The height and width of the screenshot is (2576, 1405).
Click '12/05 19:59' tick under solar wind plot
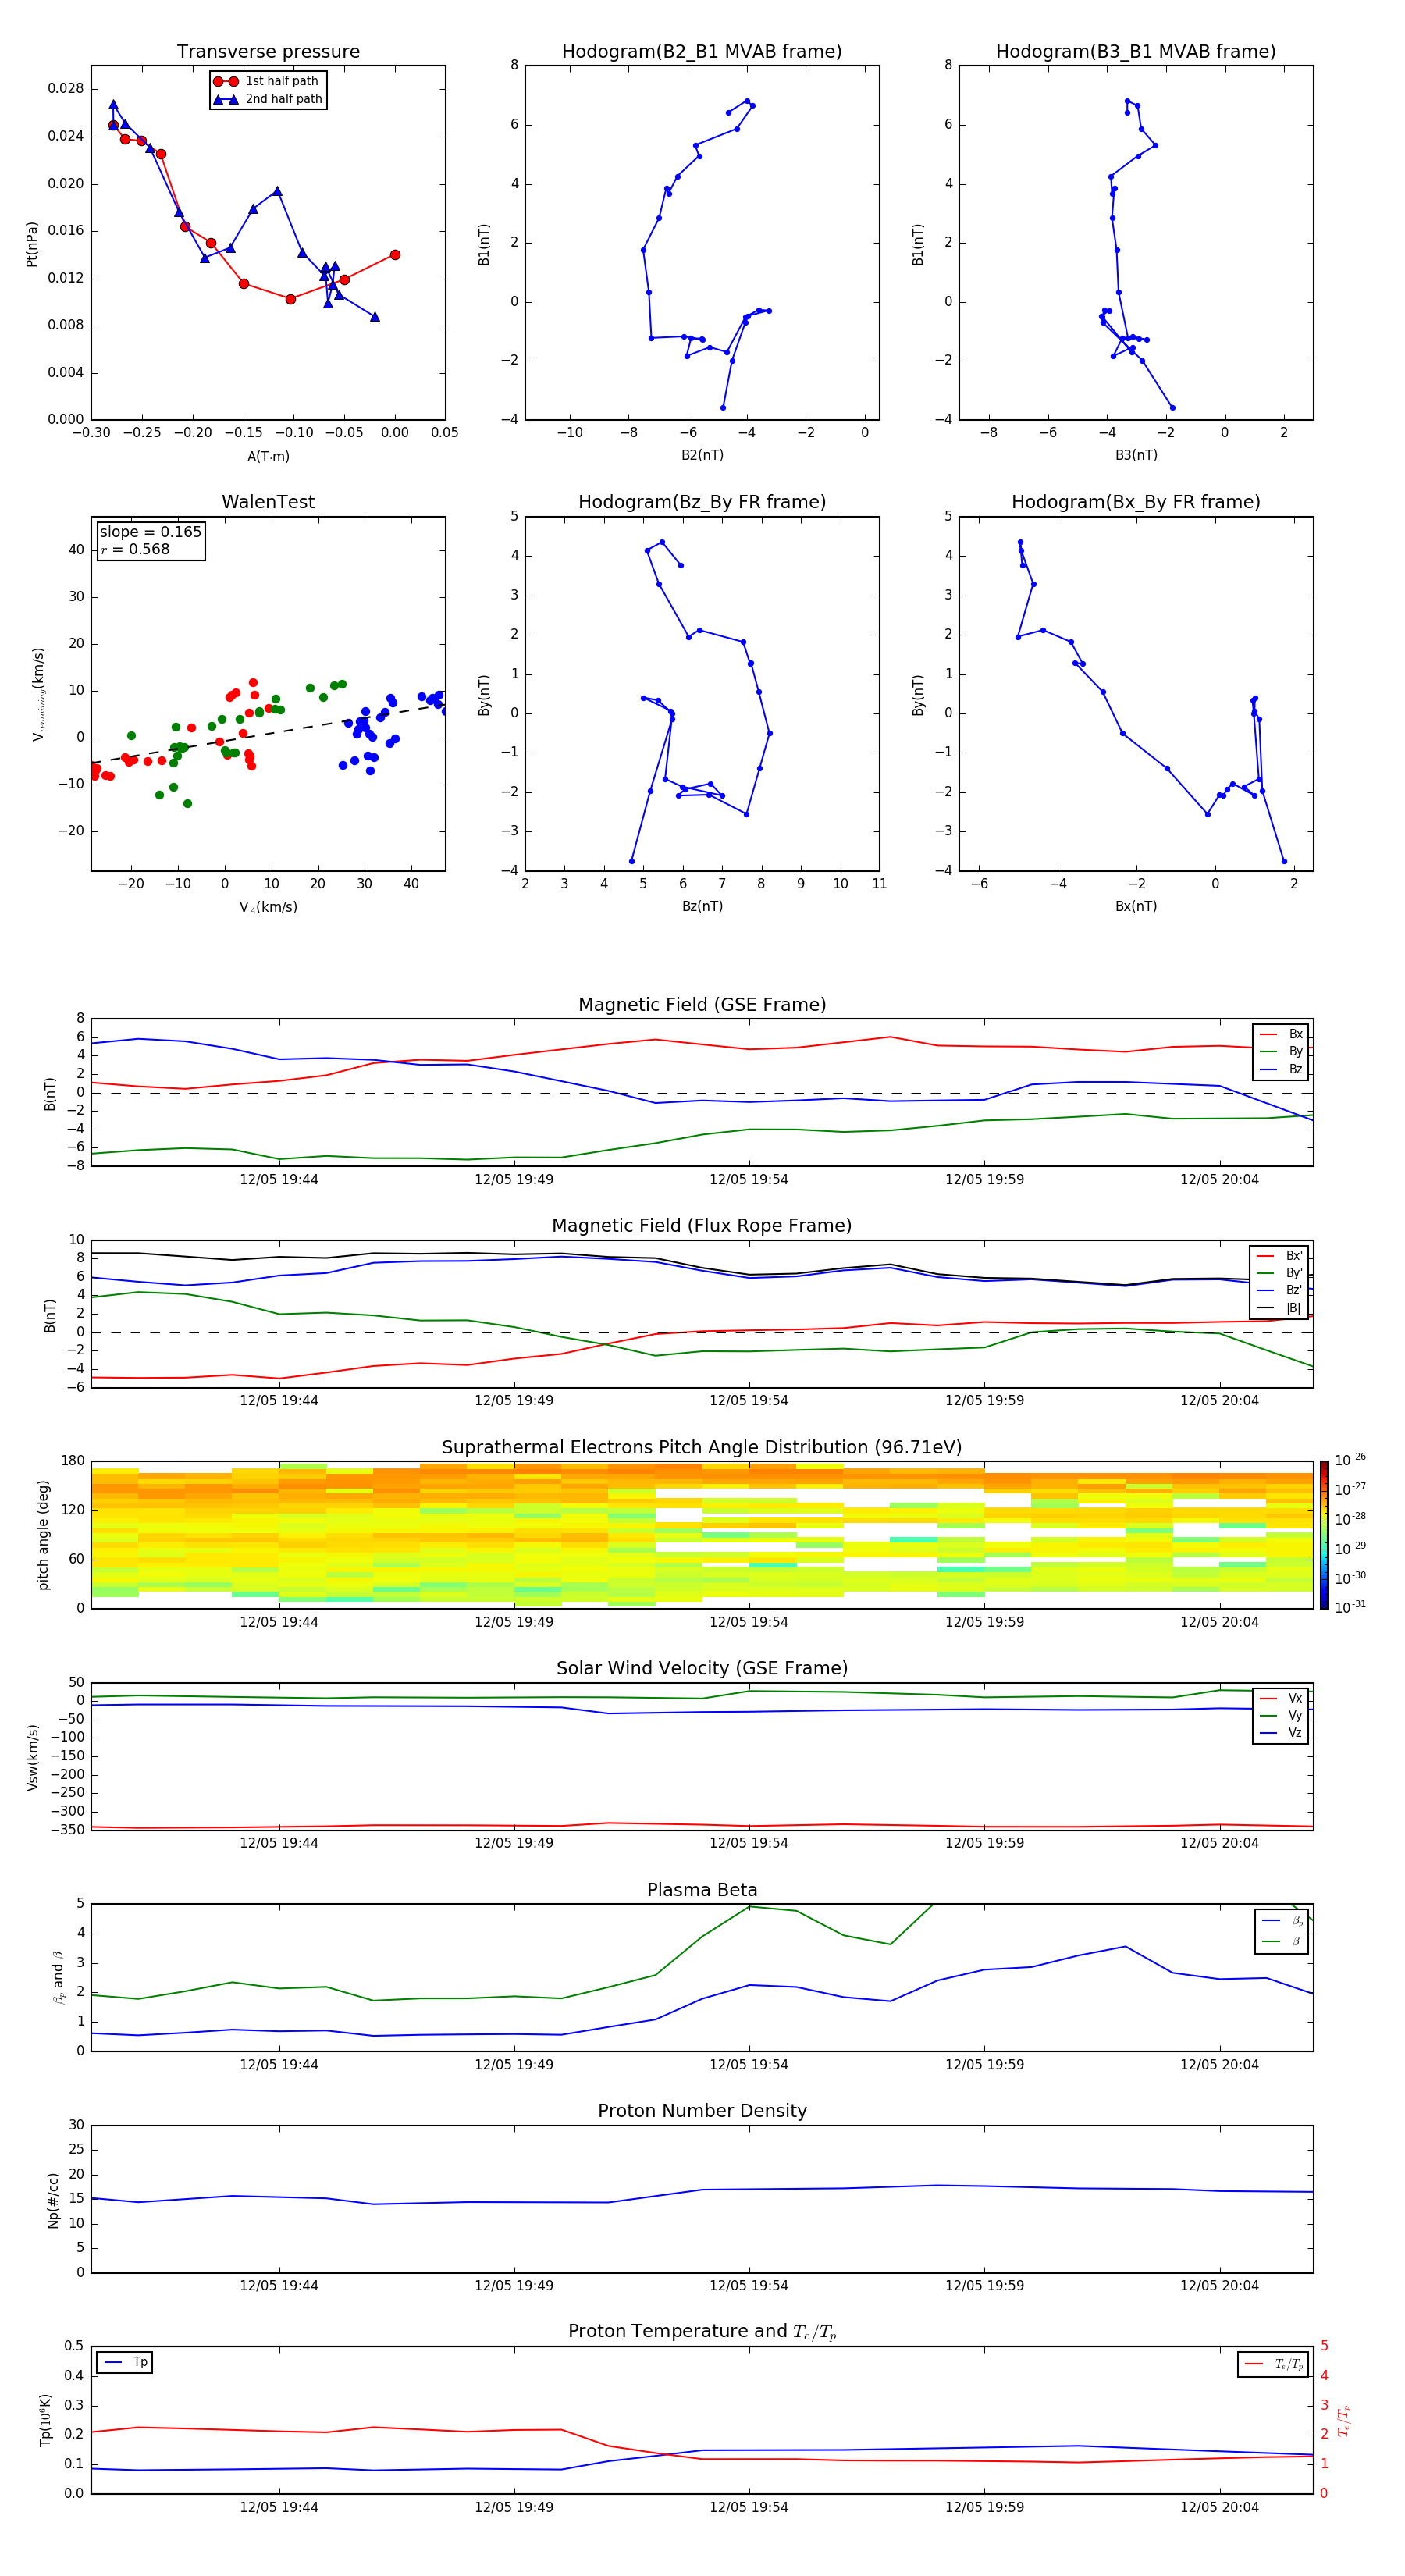(x=984, y=1843)
